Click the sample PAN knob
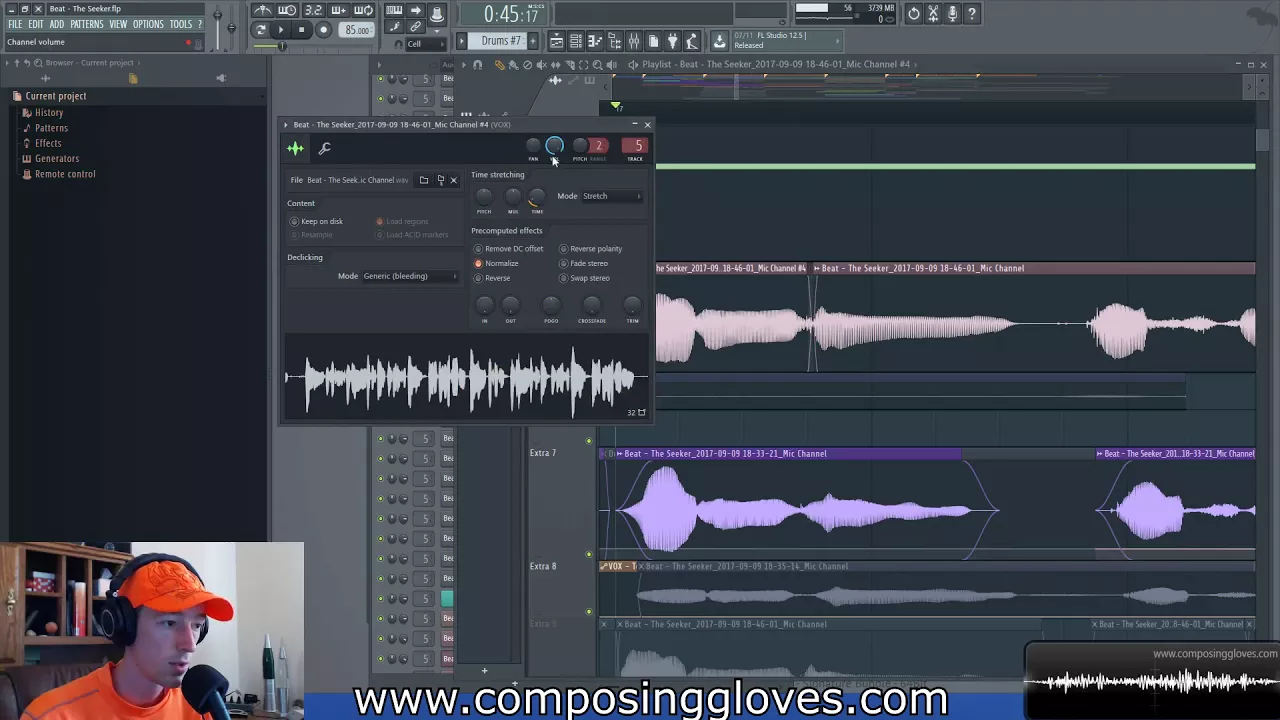 [533, 147]
